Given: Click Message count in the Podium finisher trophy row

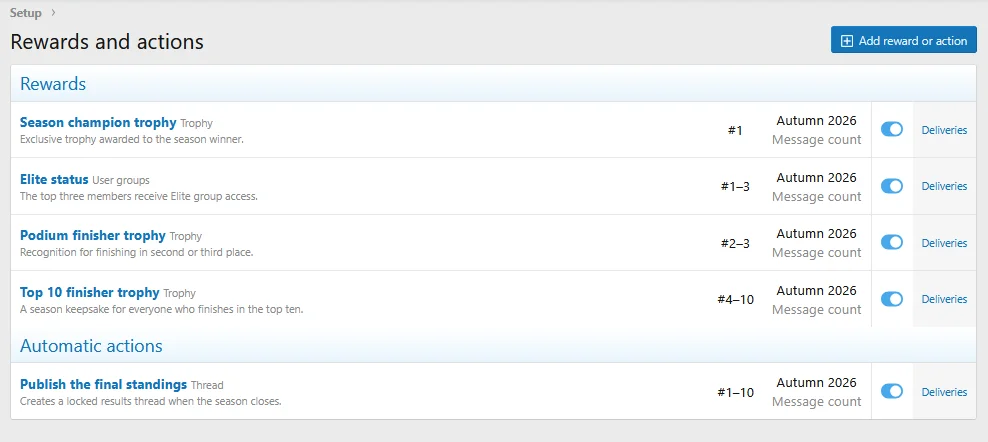Looking at the screenshot, I should [x=816, y=253].
